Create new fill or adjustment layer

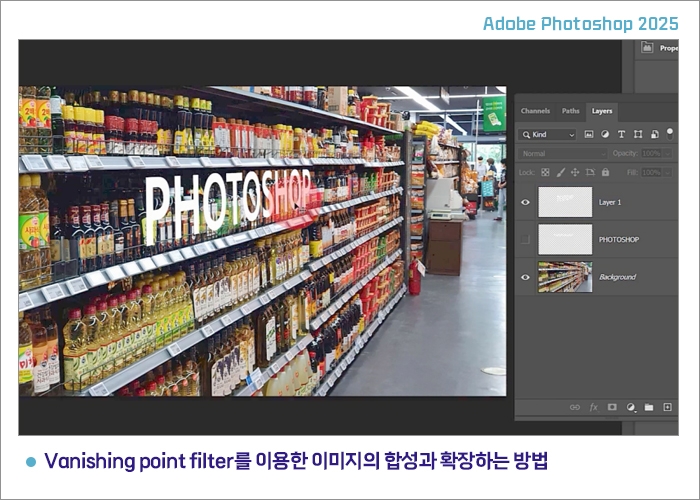coord(631,407)
